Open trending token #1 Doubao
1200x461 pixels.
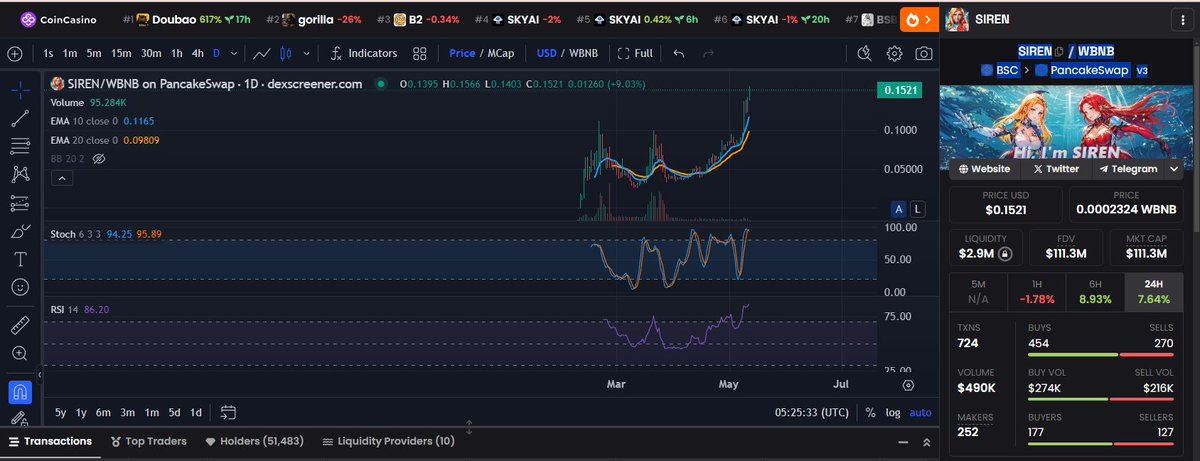coord(188,19)
